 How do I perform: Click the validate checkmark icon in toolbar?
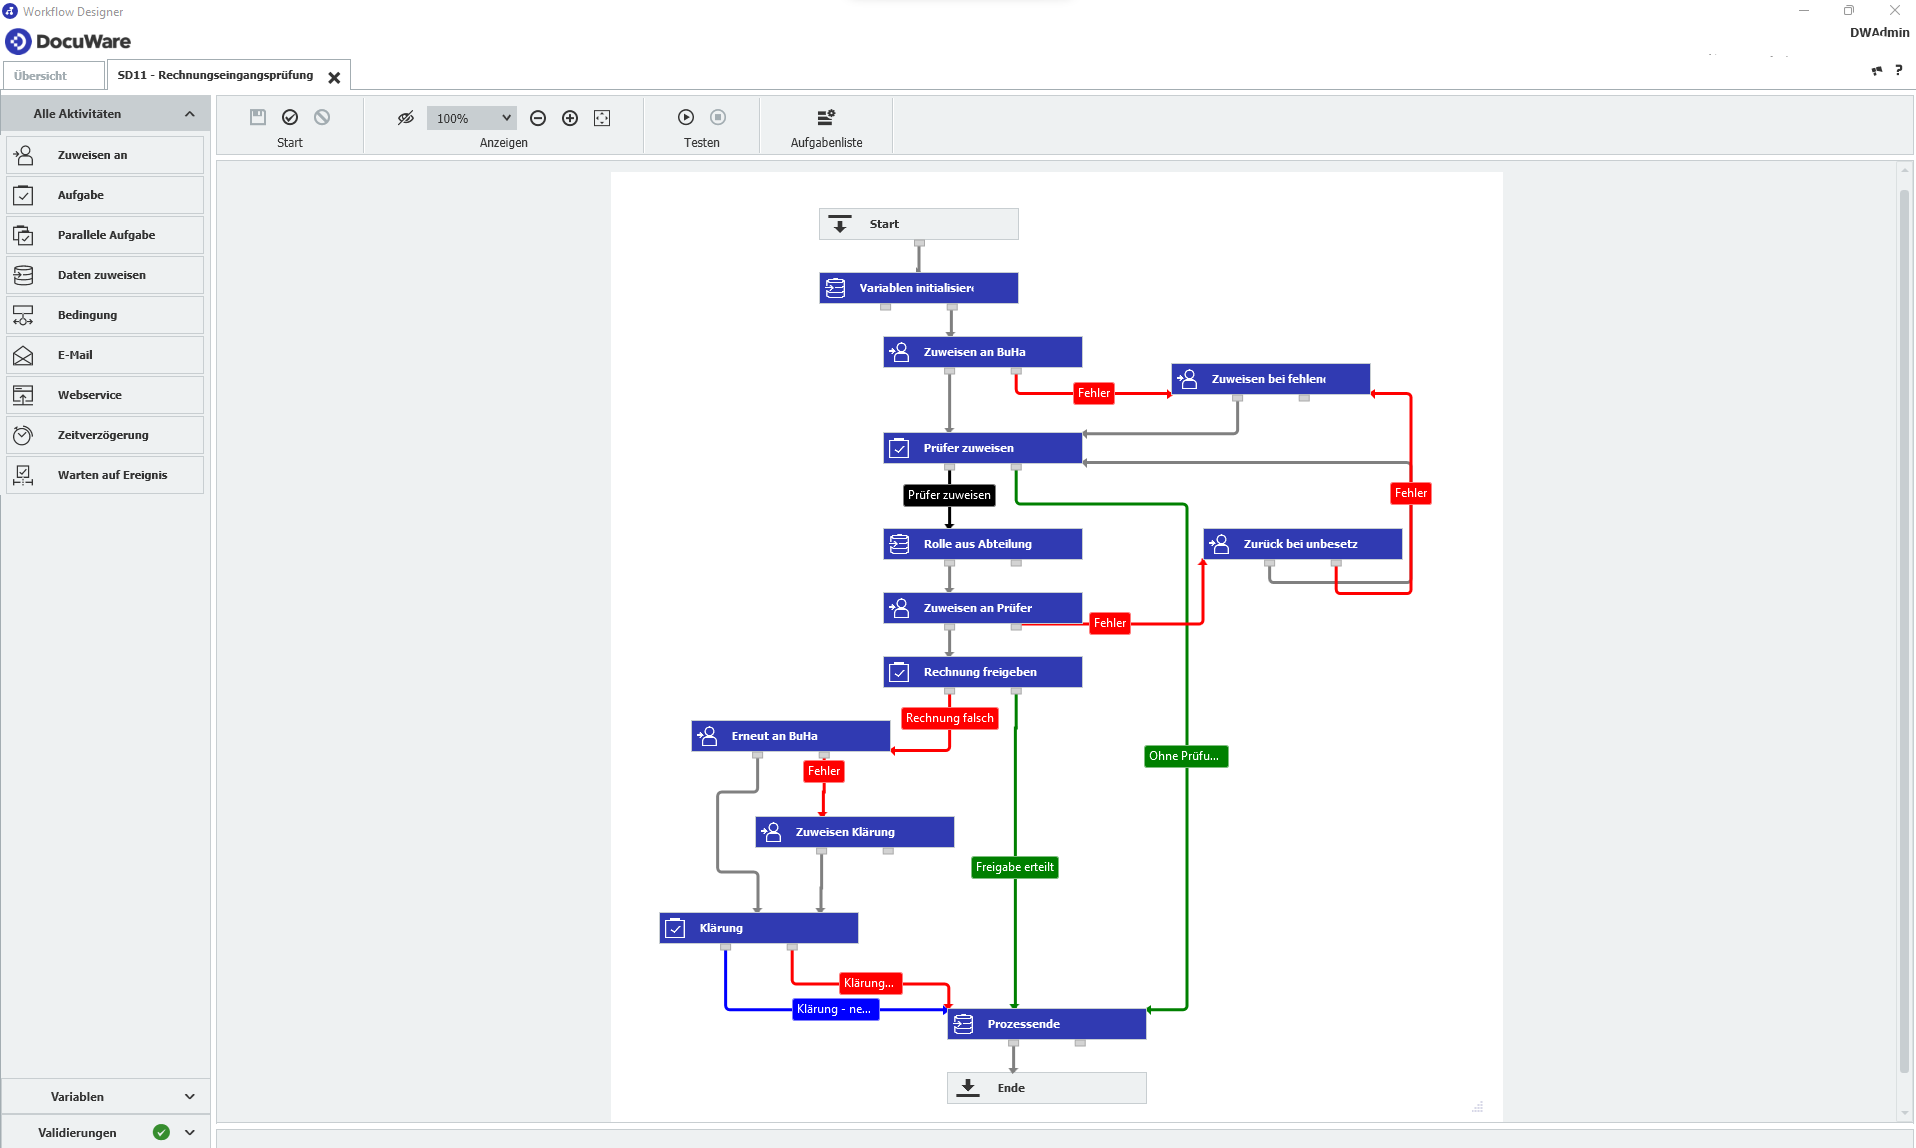[x=290, y=117]
